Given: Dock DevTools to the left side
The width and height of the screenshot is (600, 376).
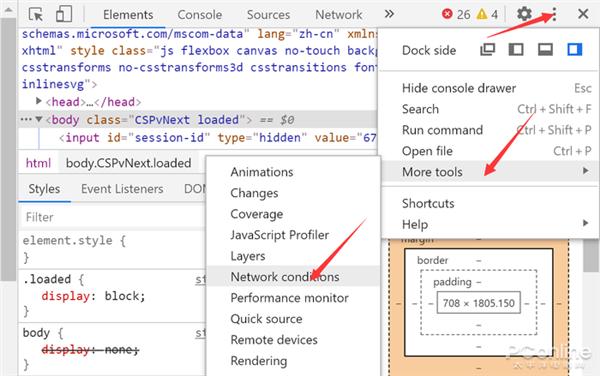Looking at the screenshot, I should [x=516, y=50].
